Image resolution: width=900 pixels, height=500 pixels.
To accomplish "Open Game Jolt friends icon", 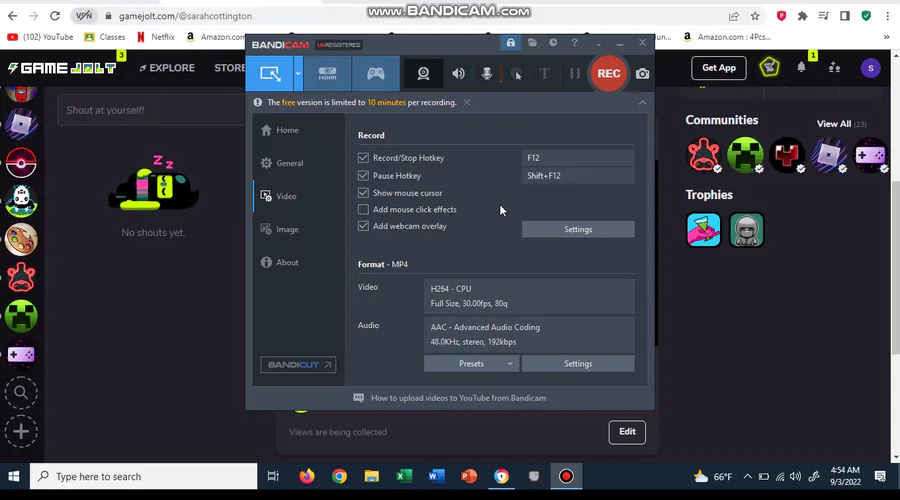I will click(835, 68).
